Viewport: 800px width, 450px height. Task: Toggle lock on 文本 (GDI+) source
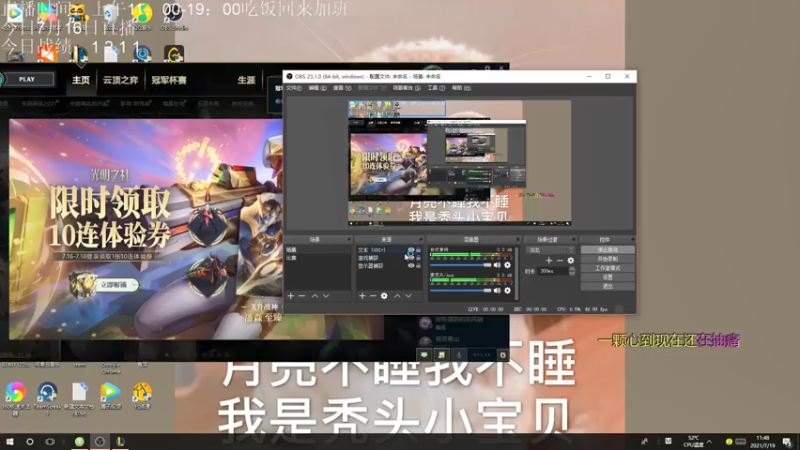[418, 250]
